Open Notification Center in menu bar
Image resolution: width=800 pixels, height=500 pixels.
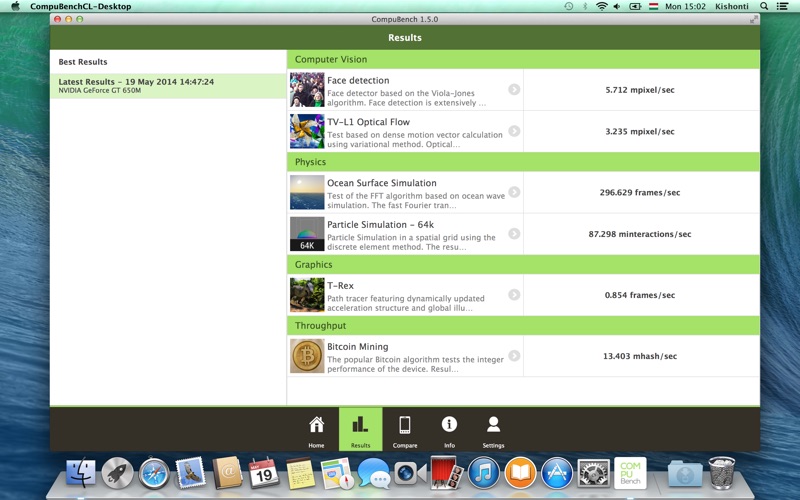pyautogui.click(x=782, y=6)
